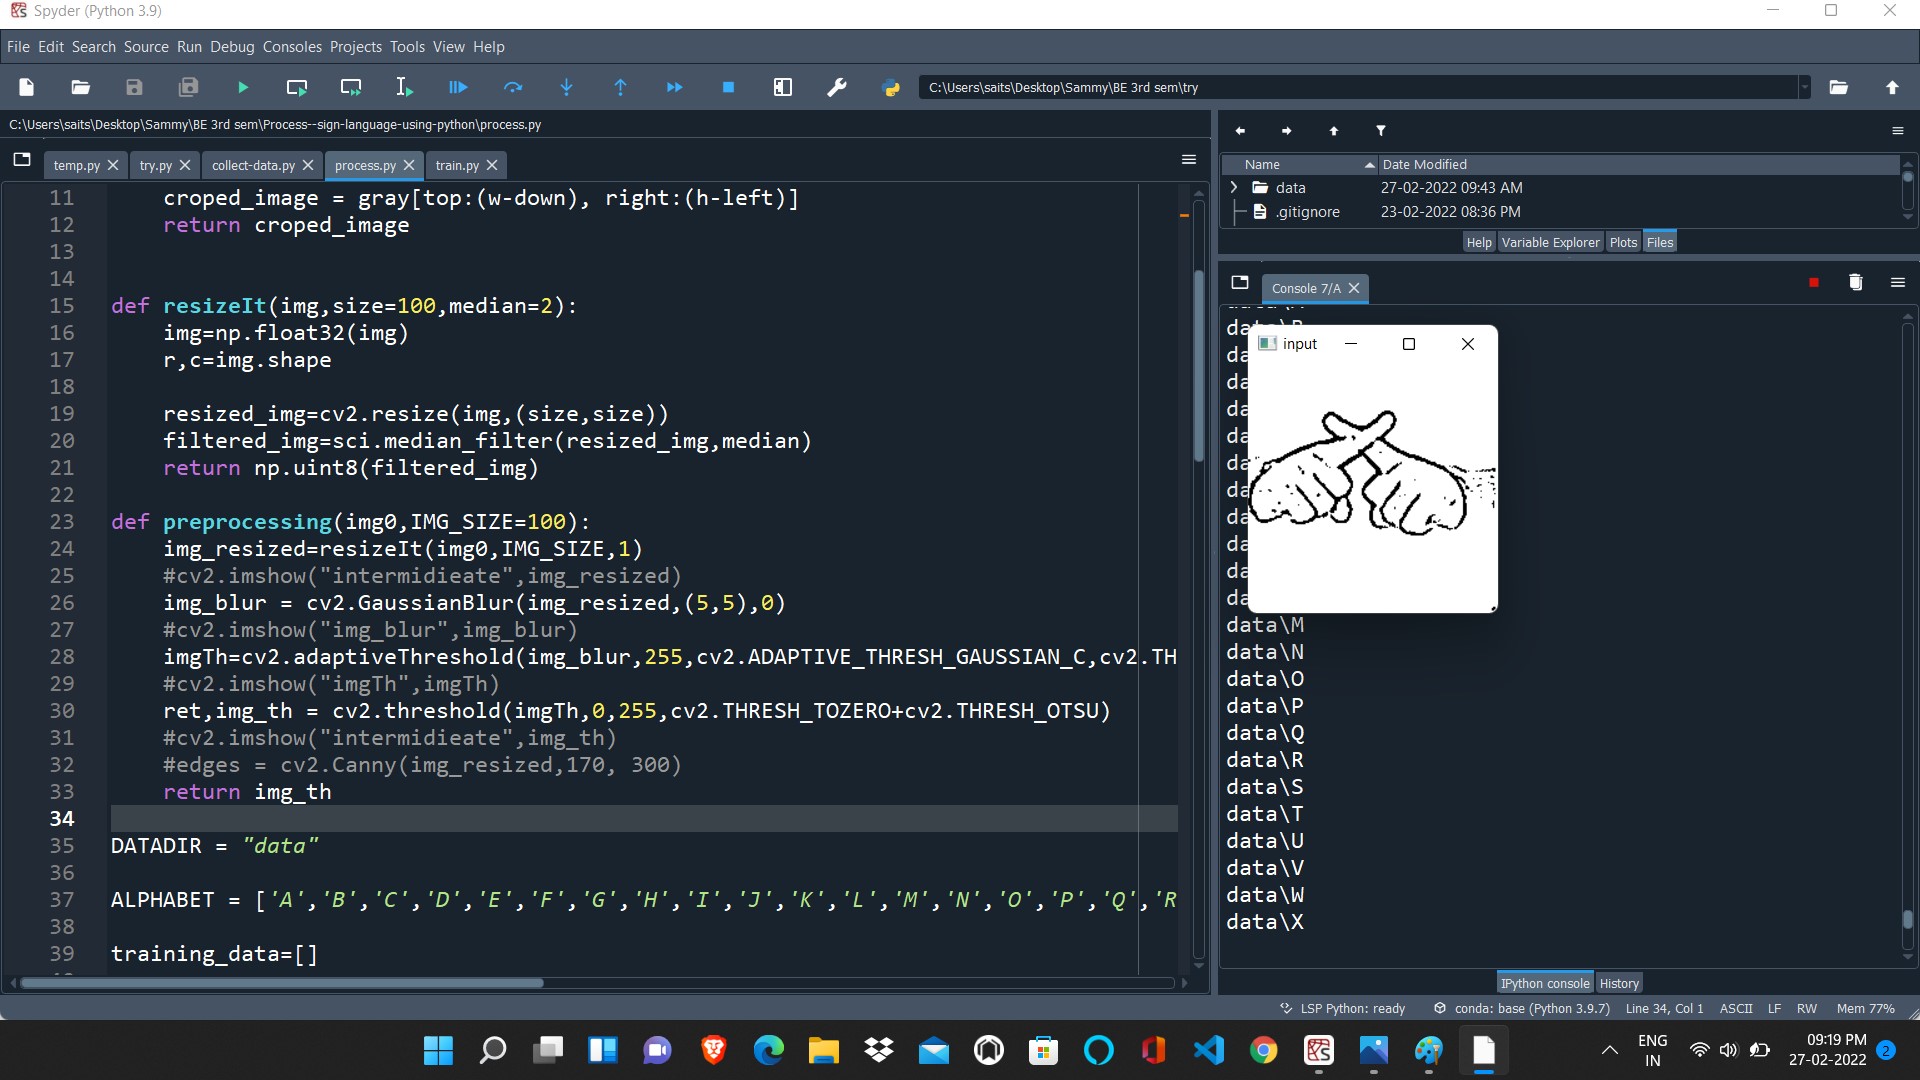Viewport: 1920px width, 1080px height.
Task: Open the working directory dropdown
Action: pyautogui.click(x=1804, y=87)
